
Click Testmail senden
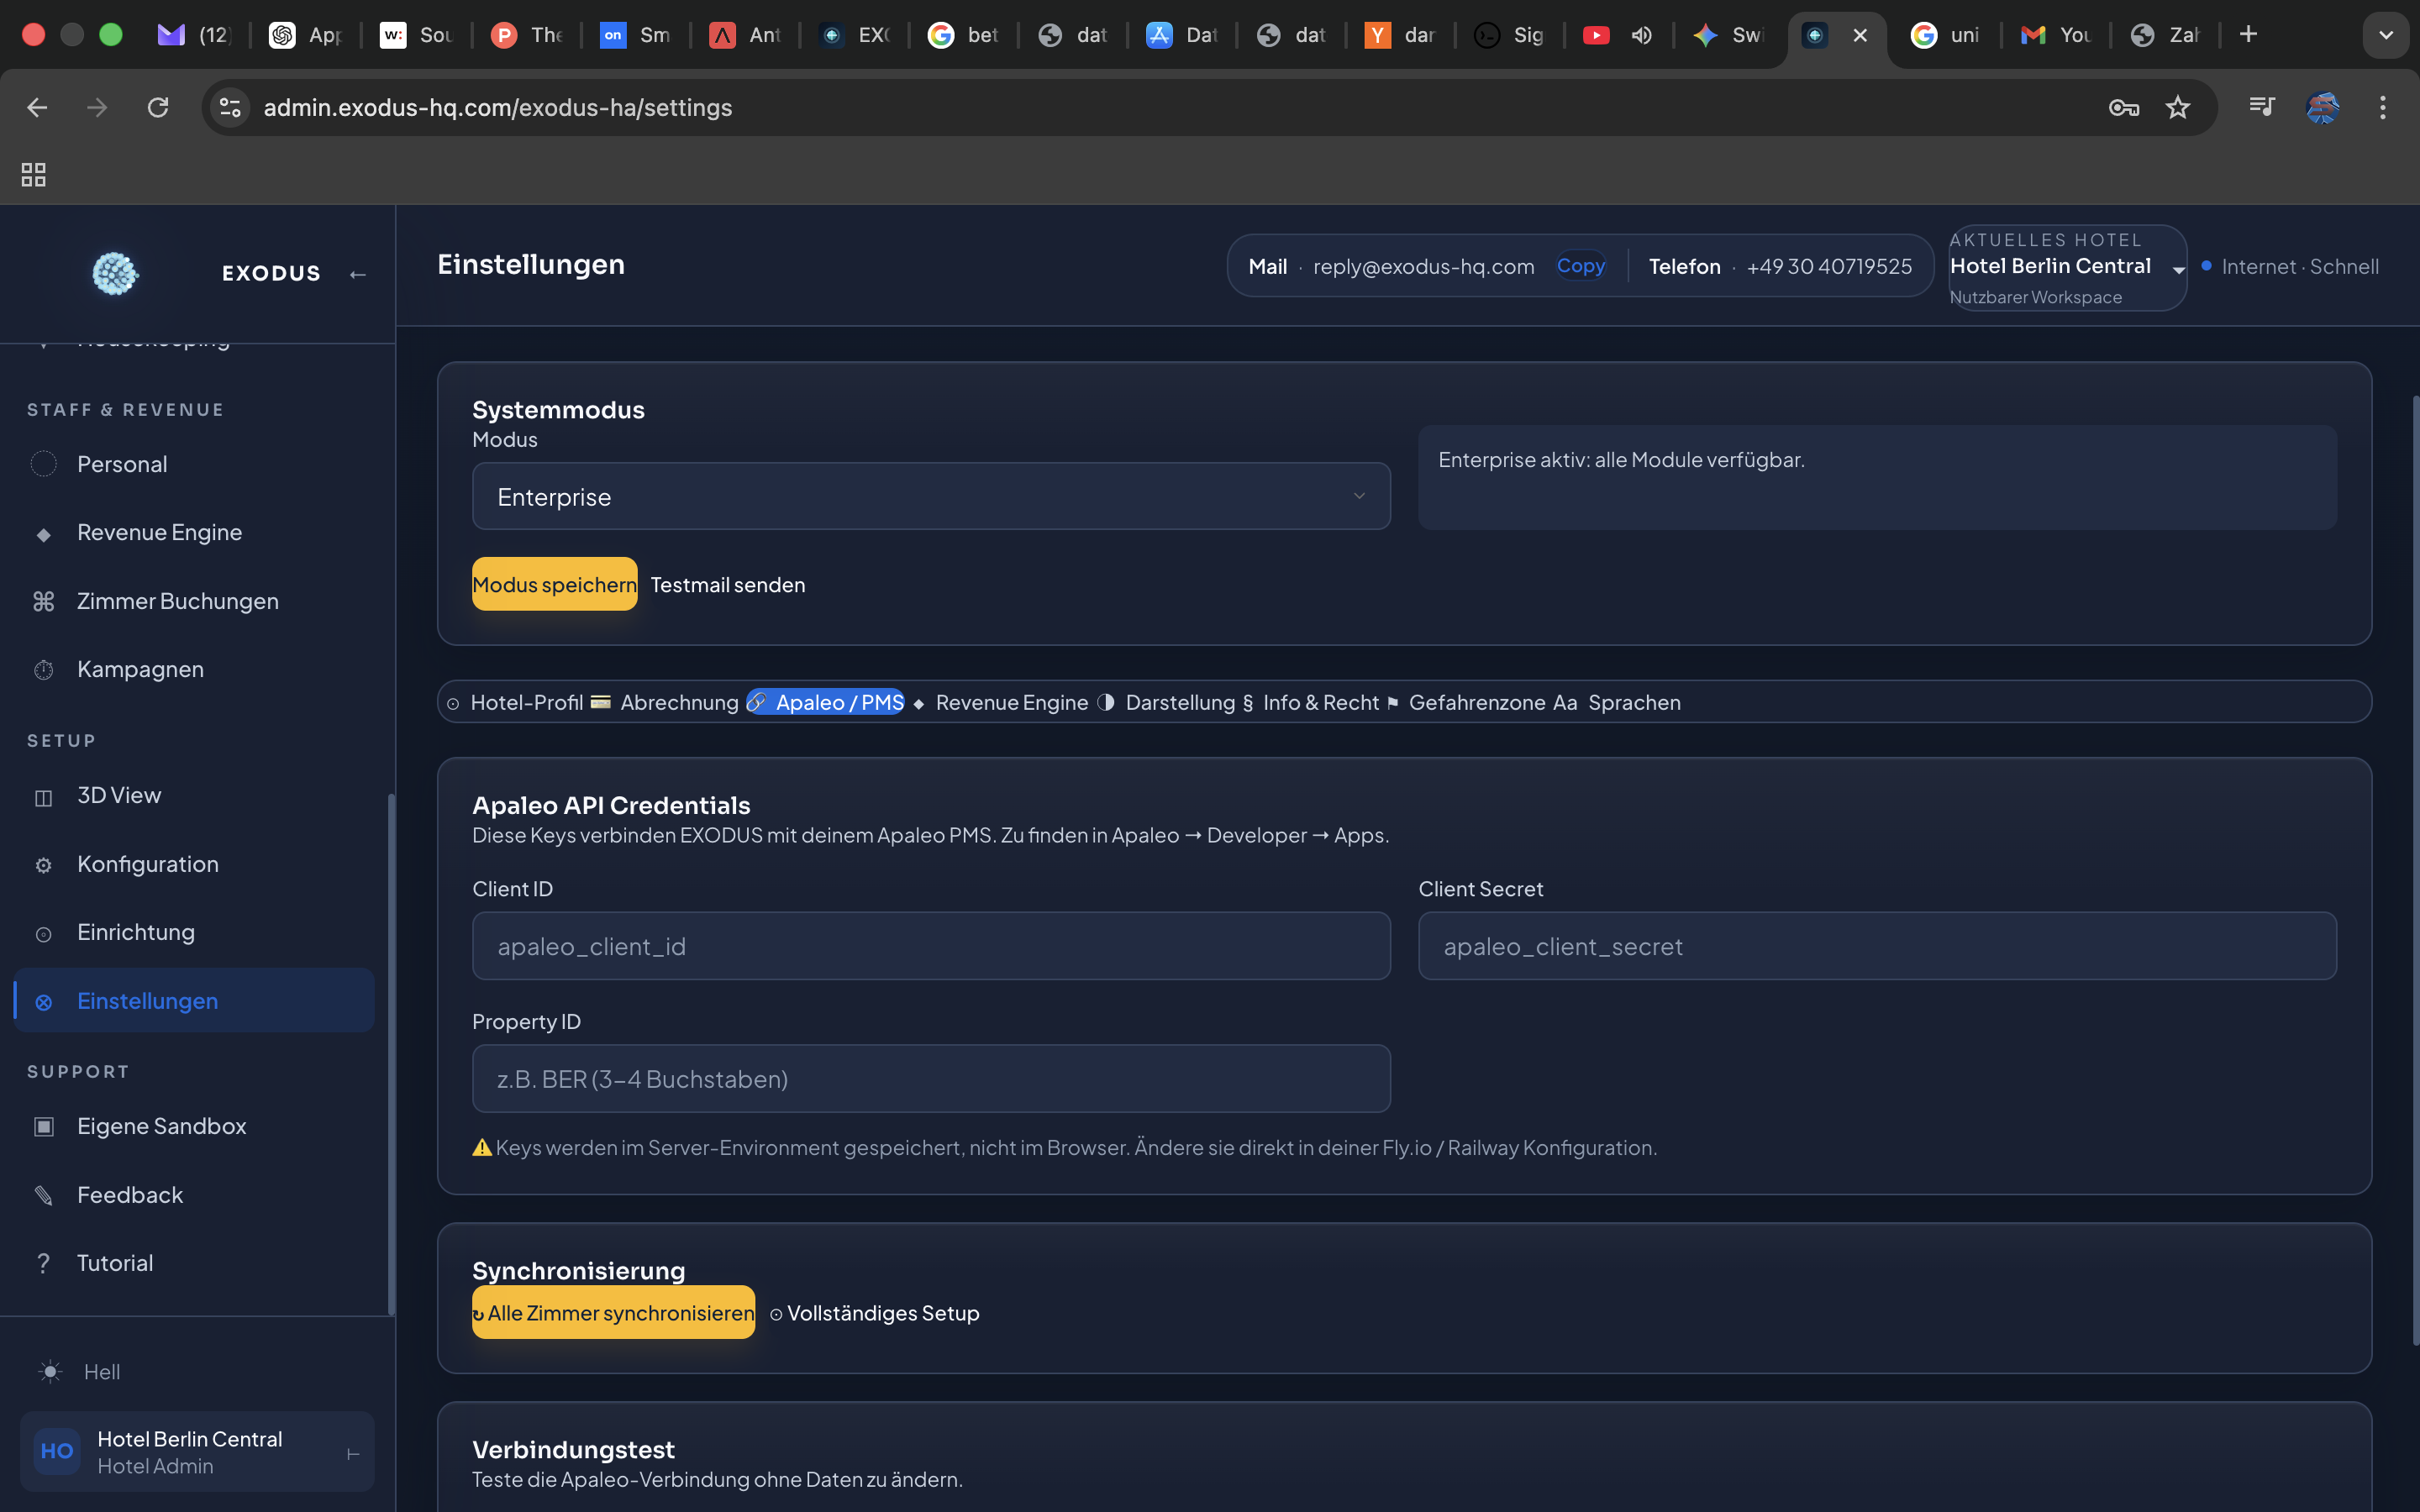point(727,584)
